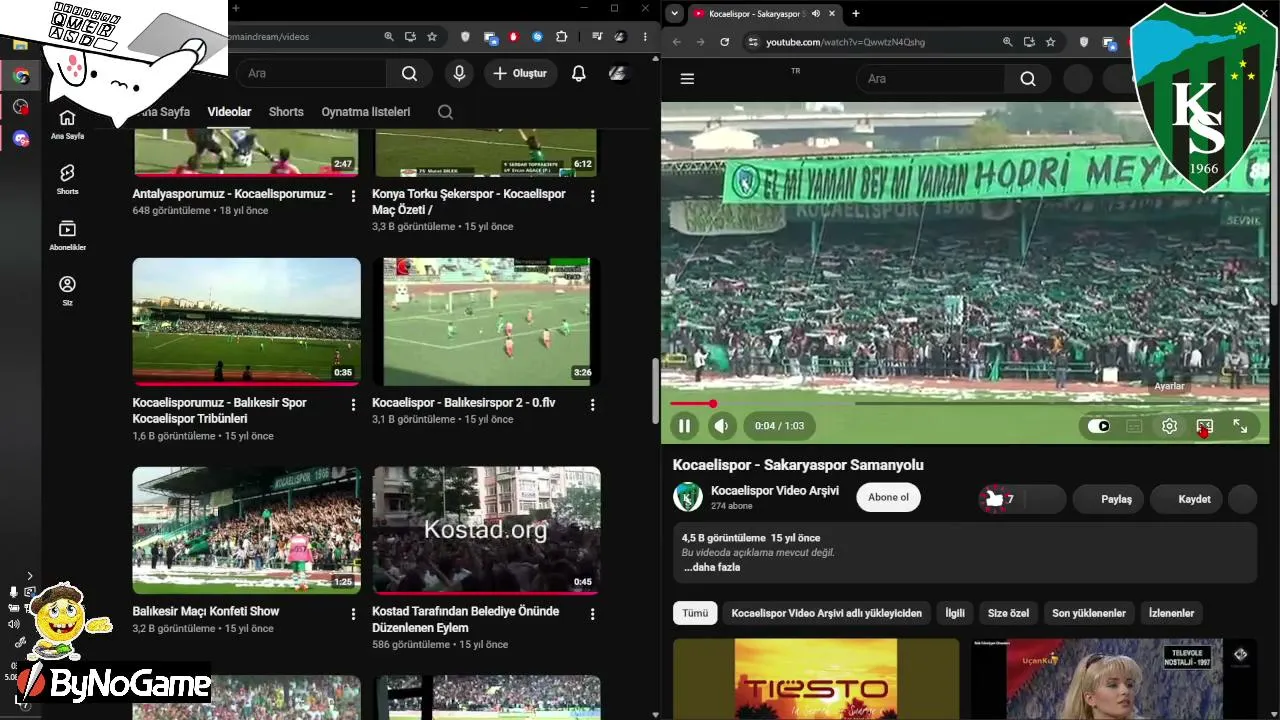Switch to the Videolar channel tab
Screen dimensions: 1280x720
[x=229, y=112]
